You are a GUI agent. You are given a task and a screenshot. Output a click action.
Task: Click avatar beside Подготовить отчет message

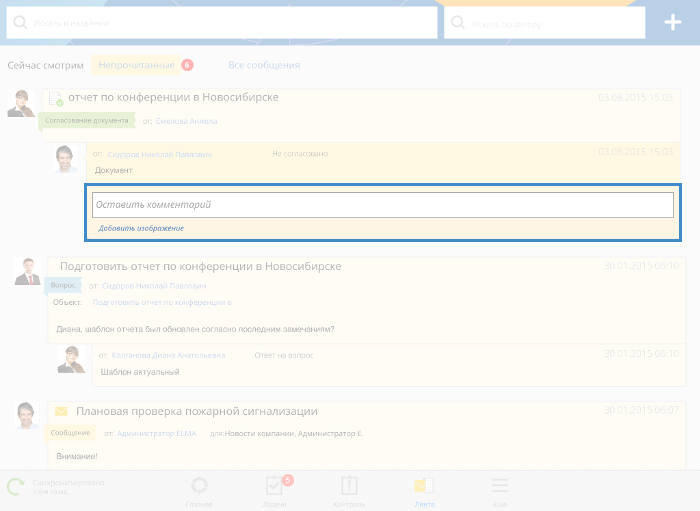point(27,271)
